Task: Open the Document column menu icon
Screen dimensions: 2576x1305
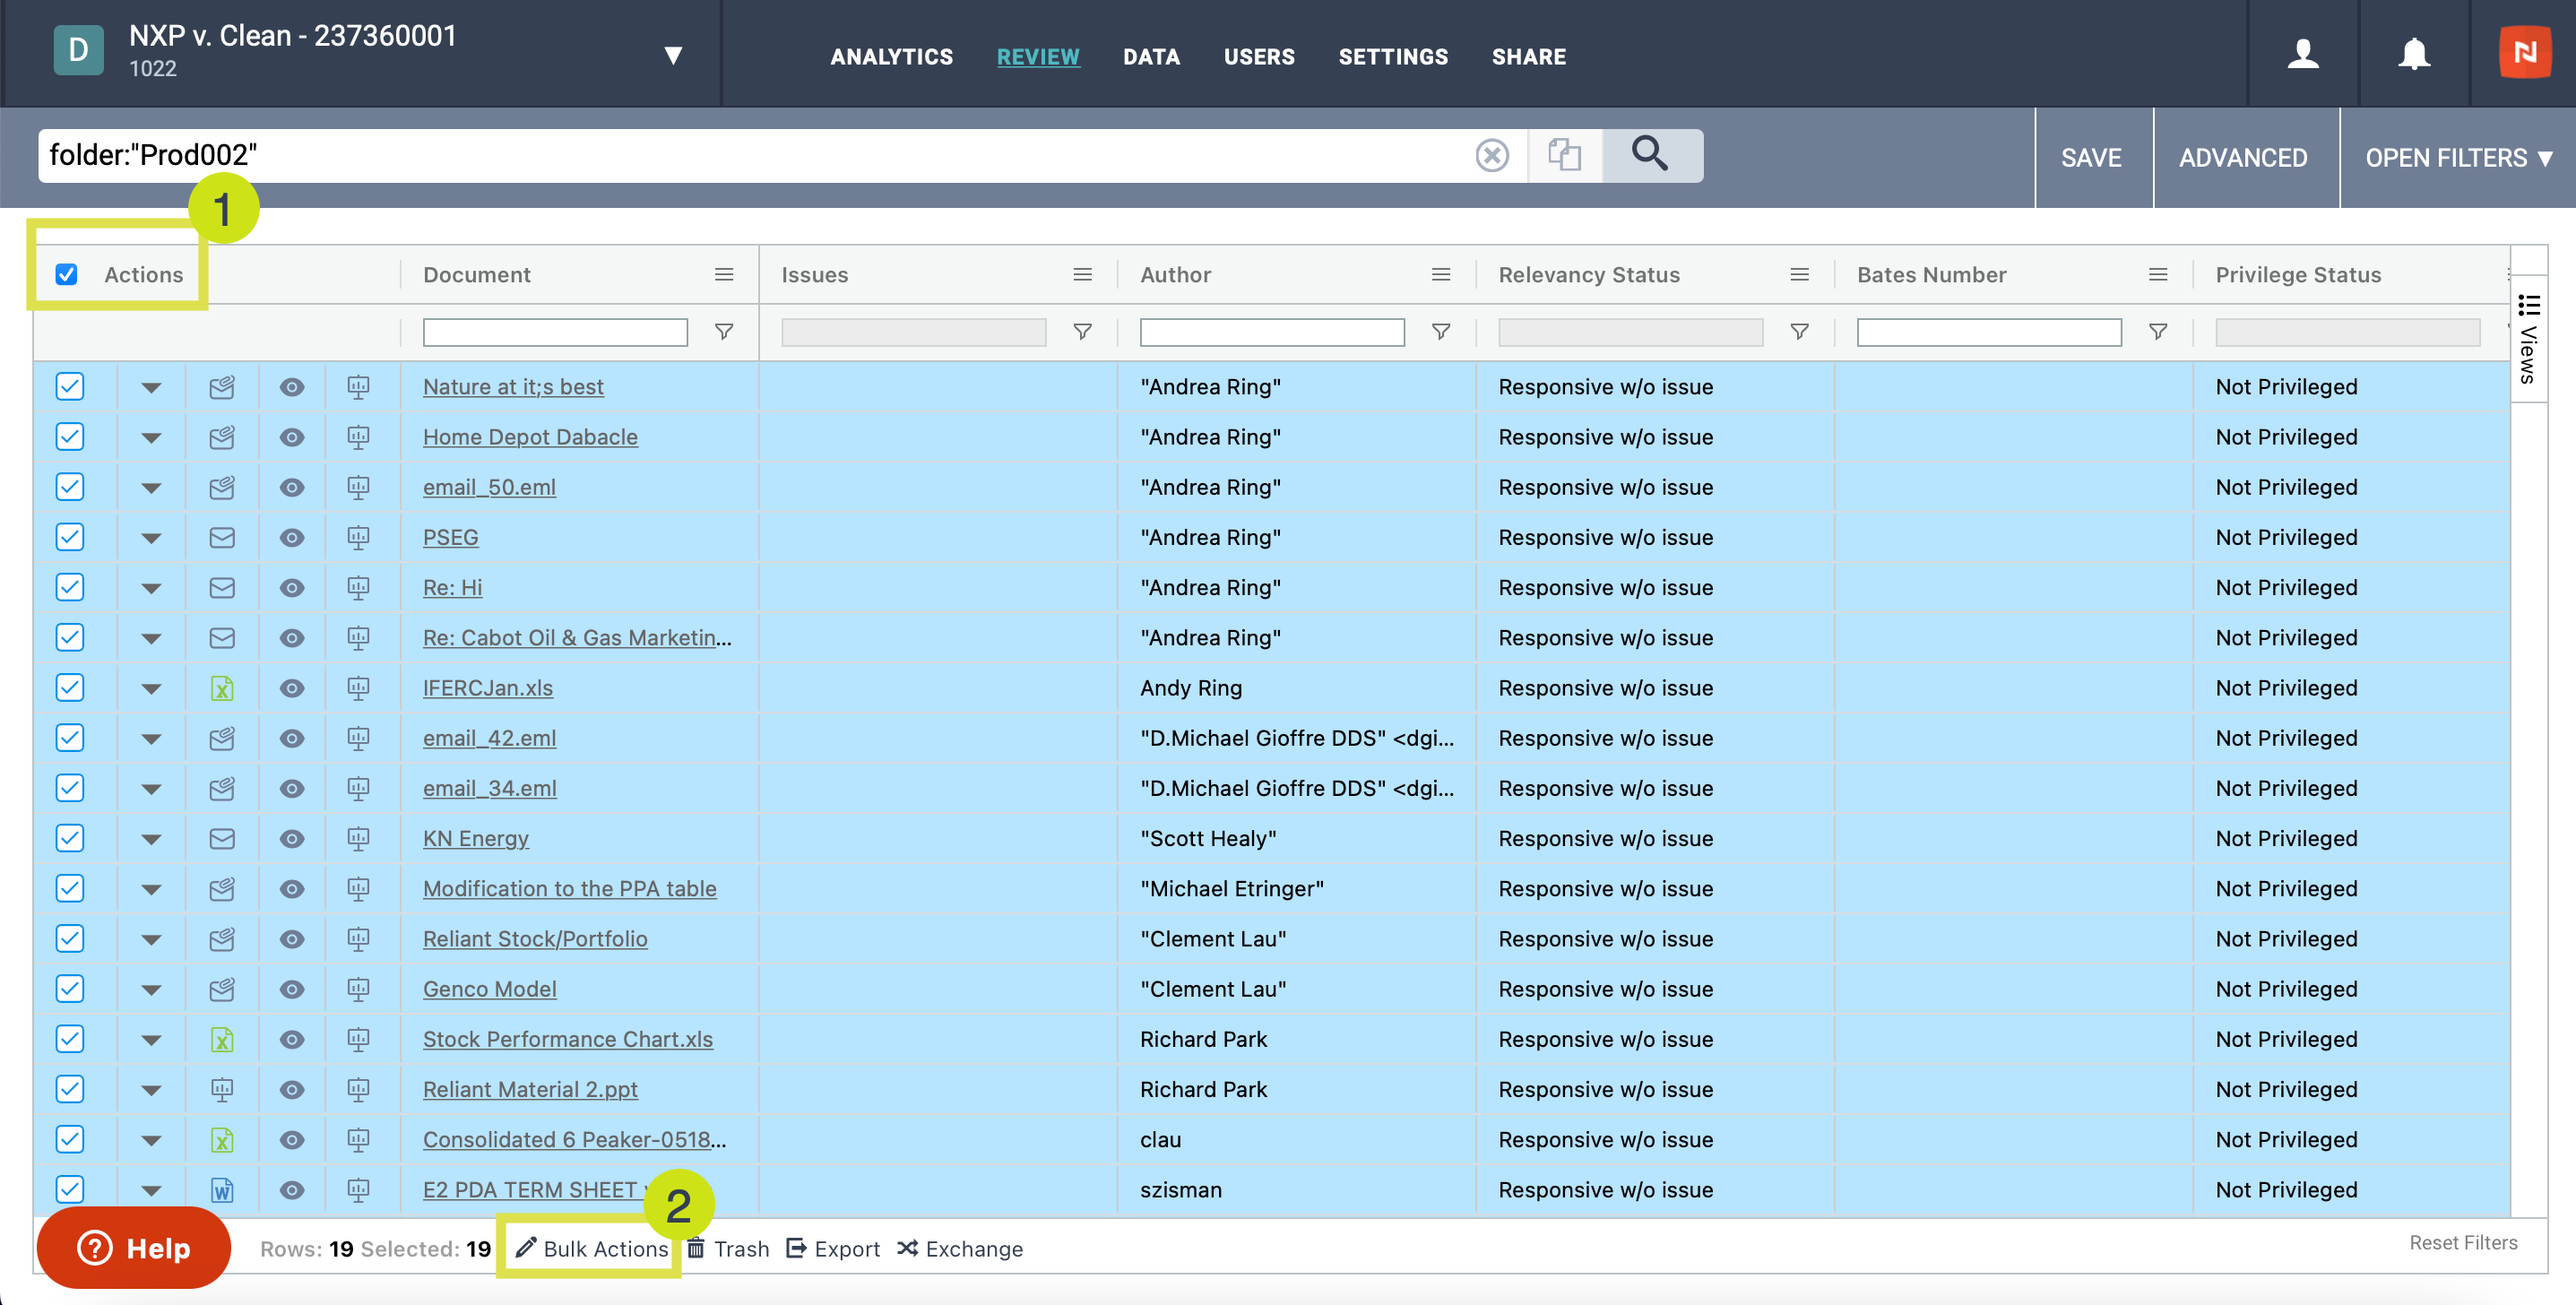Action: coord(724,274)
